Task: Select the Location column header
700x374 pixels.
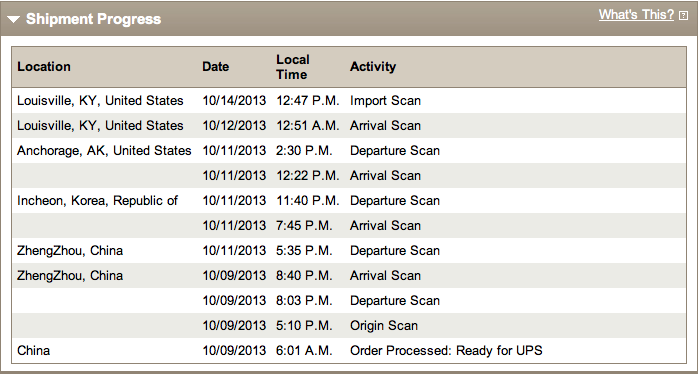Action: 44,66
